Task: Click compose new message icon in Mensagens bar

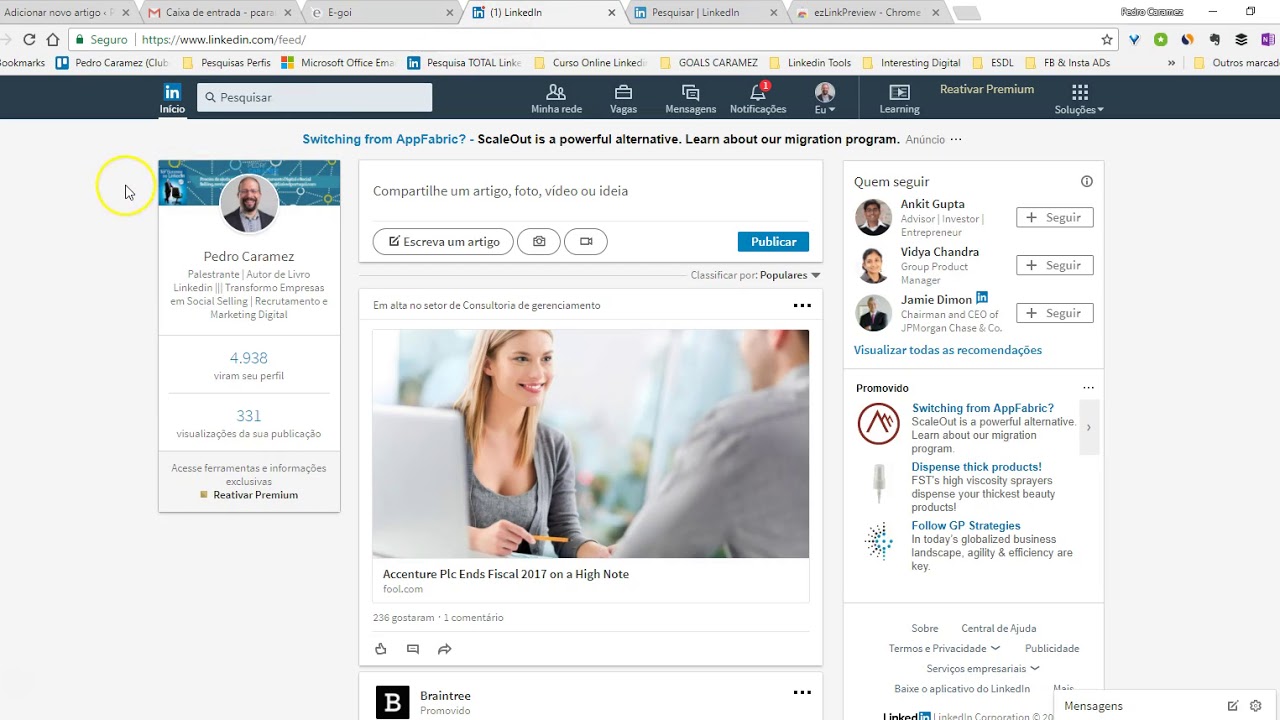Action: tap(1233, 706)
